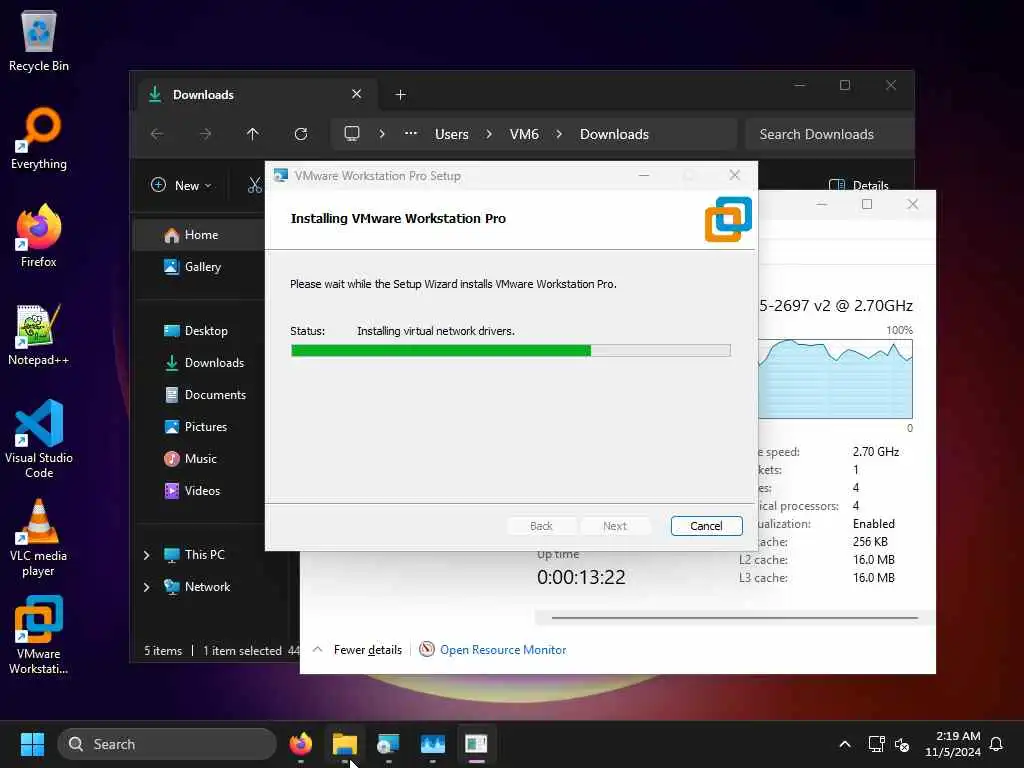Launch Firefox from the desktop icon
1024x768 pixels.
[39, 236]
